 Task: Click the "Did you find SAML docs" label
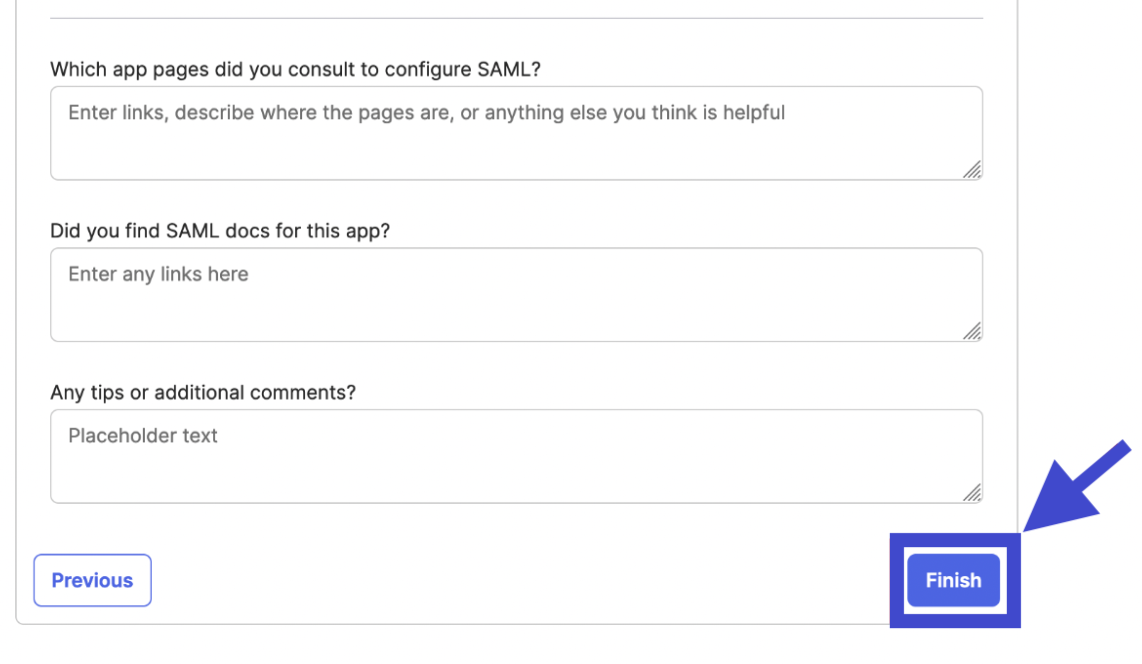point(220,231)
